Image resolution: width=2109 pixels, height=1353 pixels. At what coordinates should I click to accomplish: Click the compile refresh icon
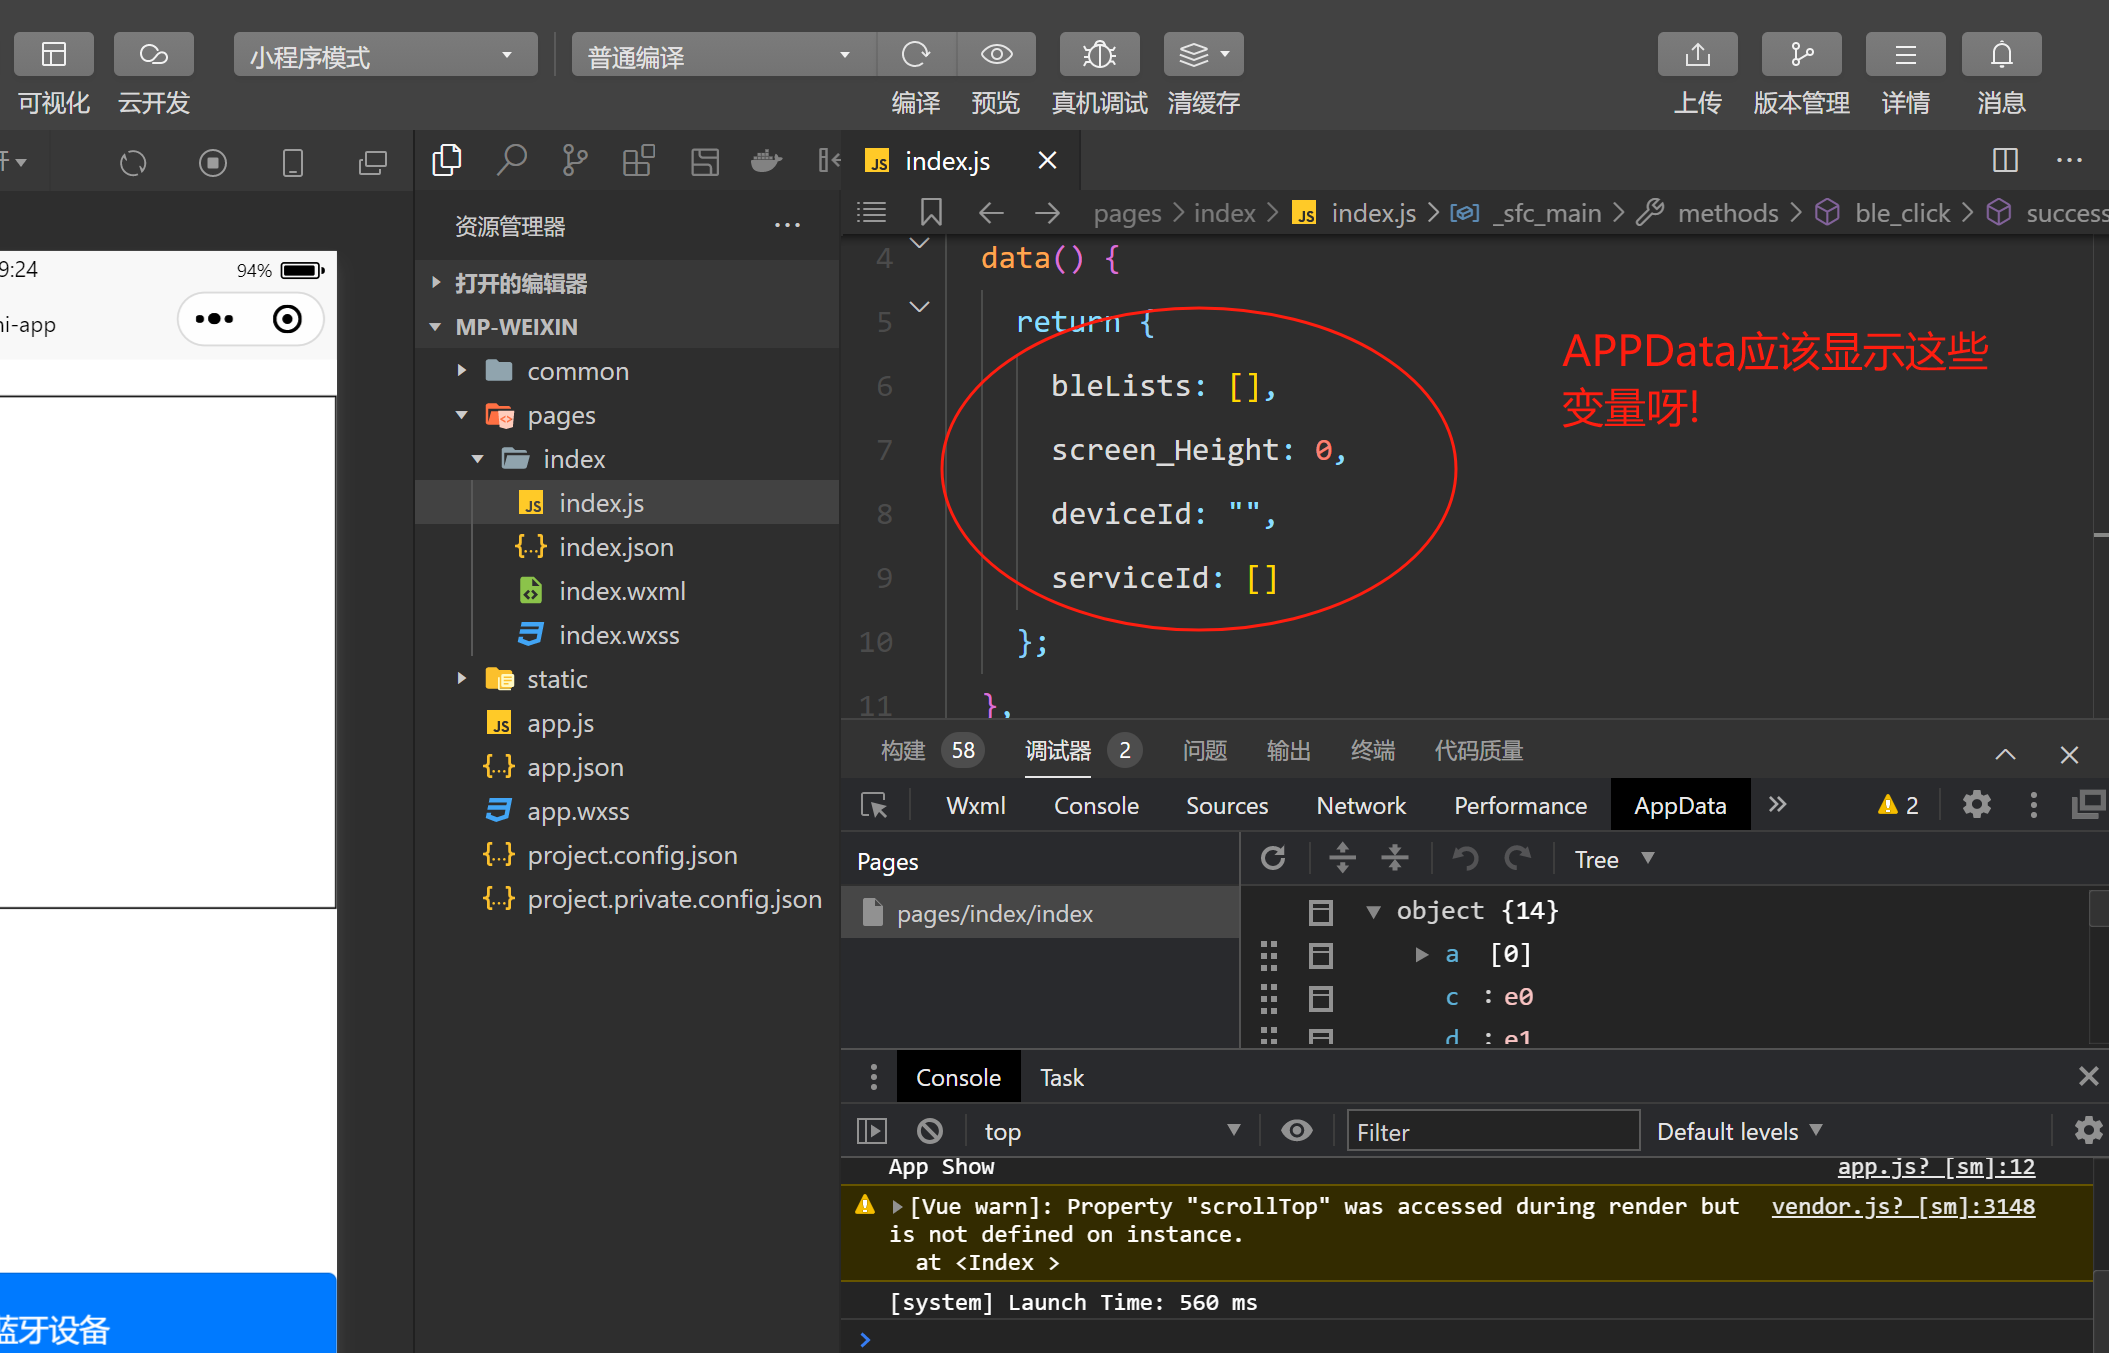[x=915, y=54]
